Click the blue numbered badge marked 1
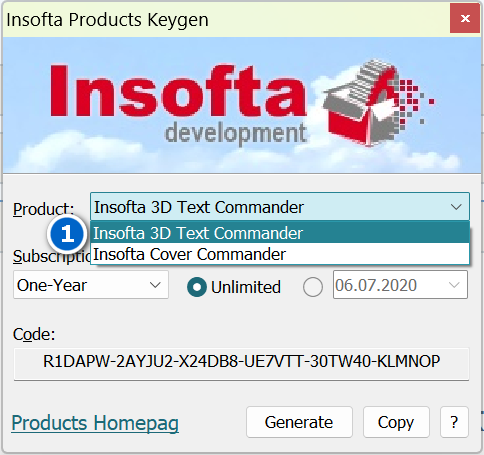 pos(67,234)
